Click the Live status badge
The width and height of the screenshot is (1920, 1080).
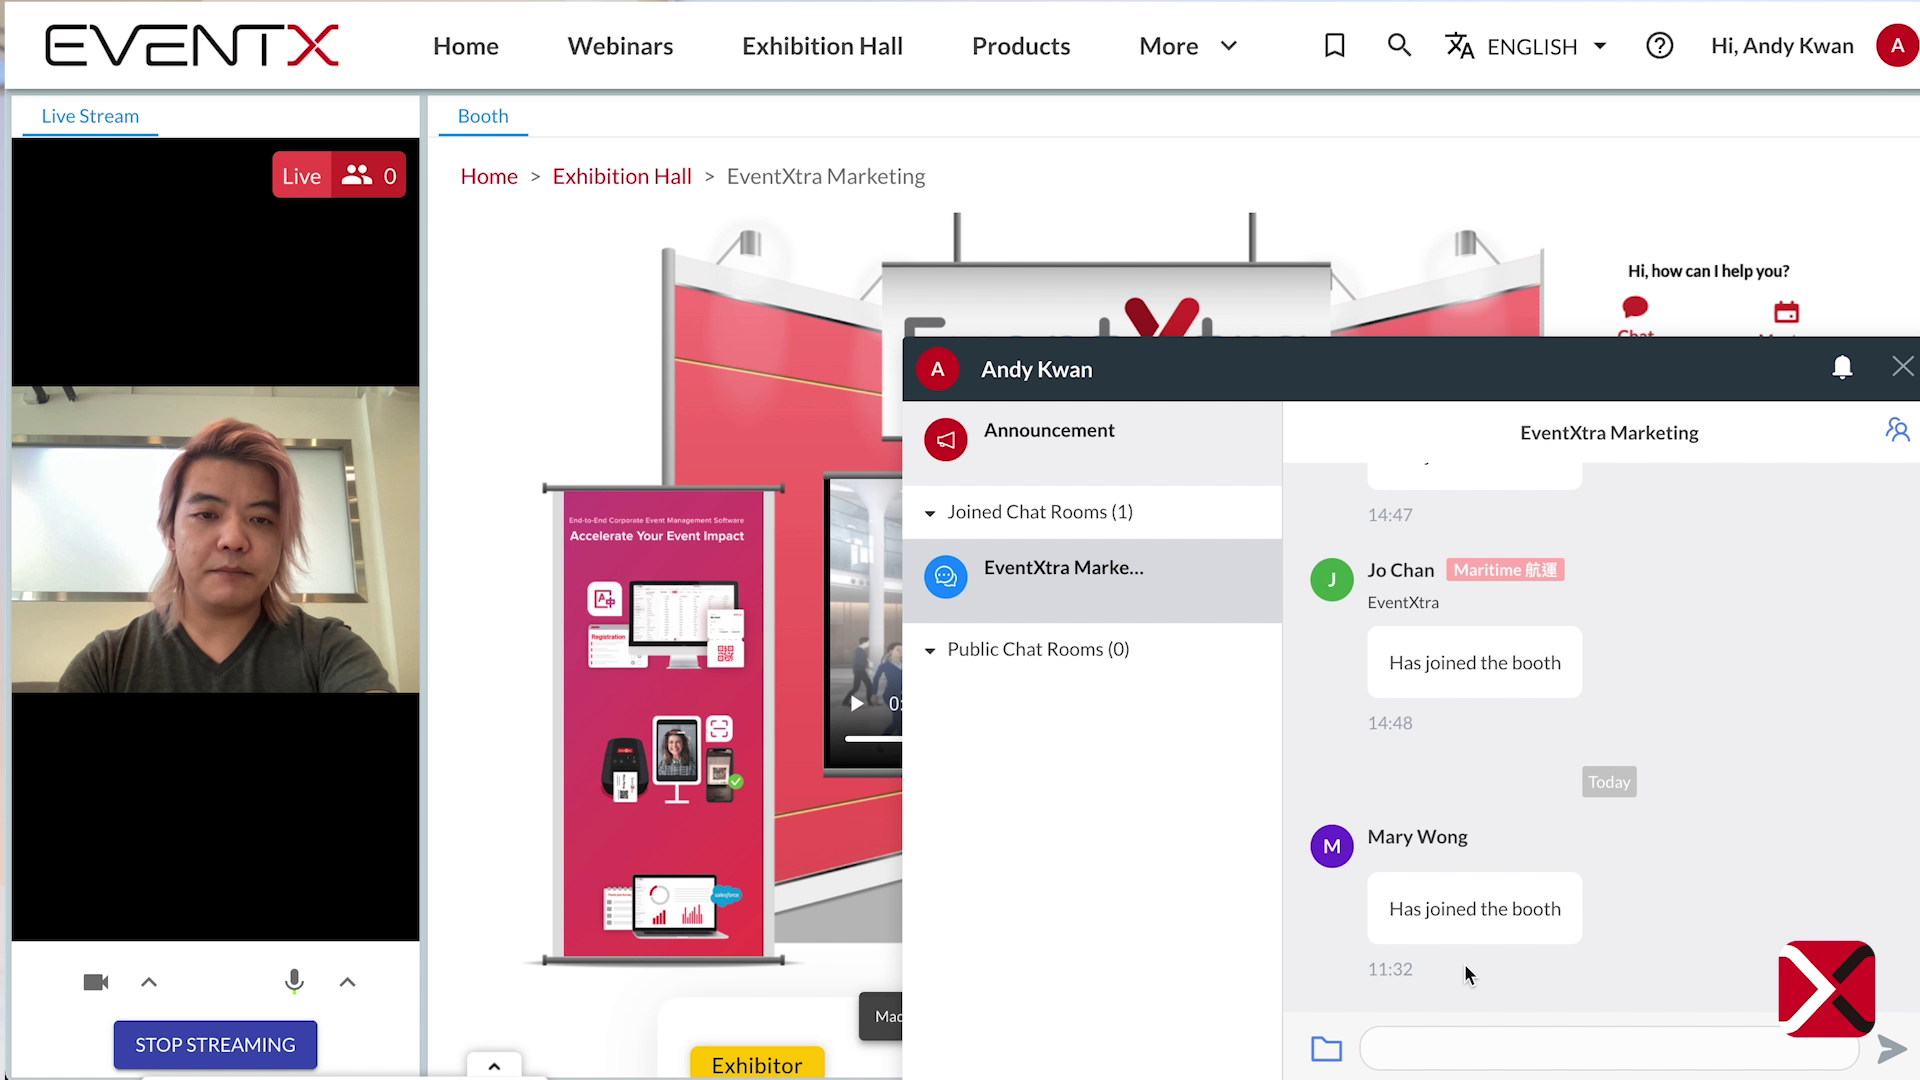click(x=301, y=175)
